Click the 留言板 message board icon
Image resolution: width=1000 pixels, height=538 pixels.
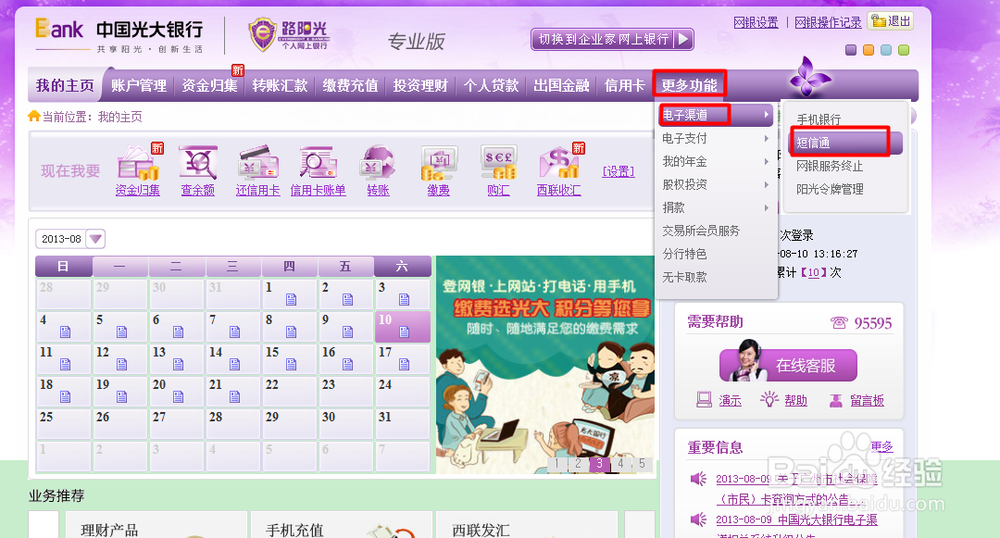pos(835,400)
